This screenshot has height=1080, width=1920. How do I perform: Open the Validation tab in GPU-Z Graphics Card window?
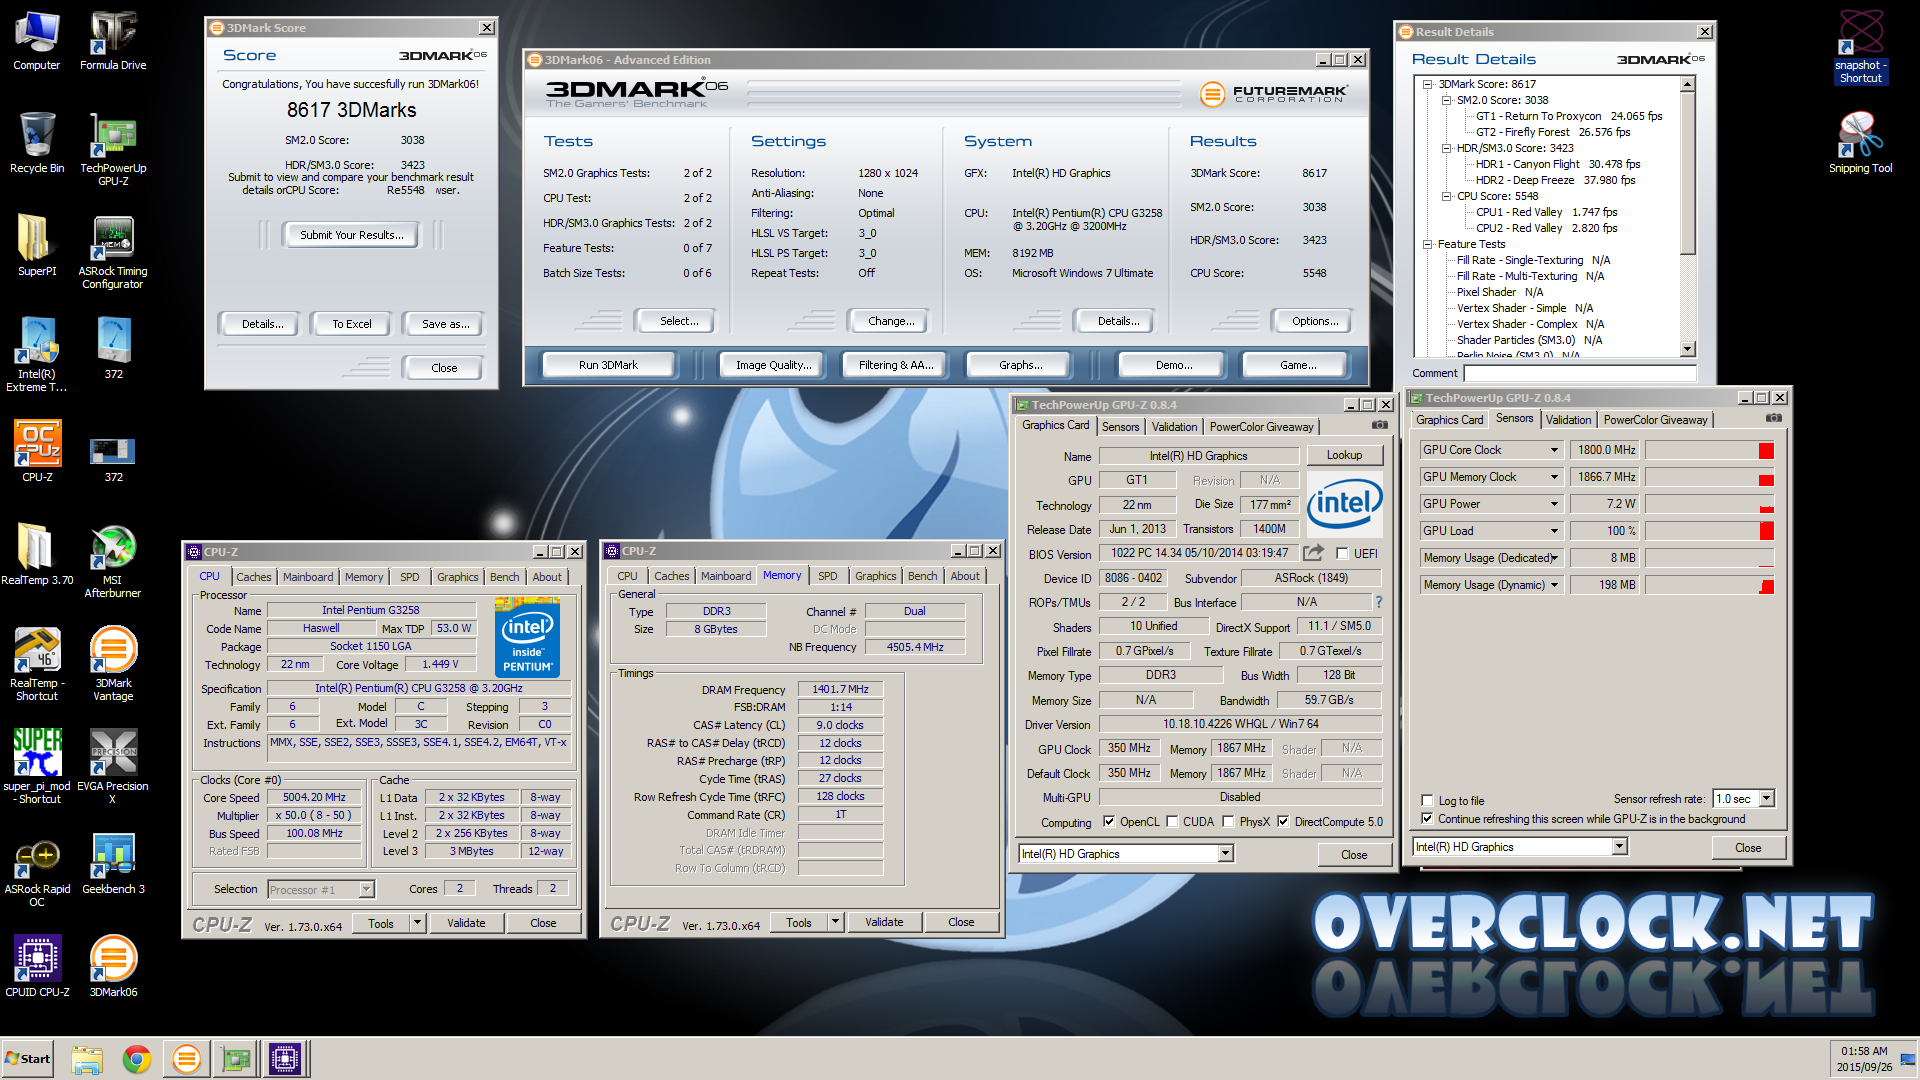pyautogui.click(x=1174, y=427)
